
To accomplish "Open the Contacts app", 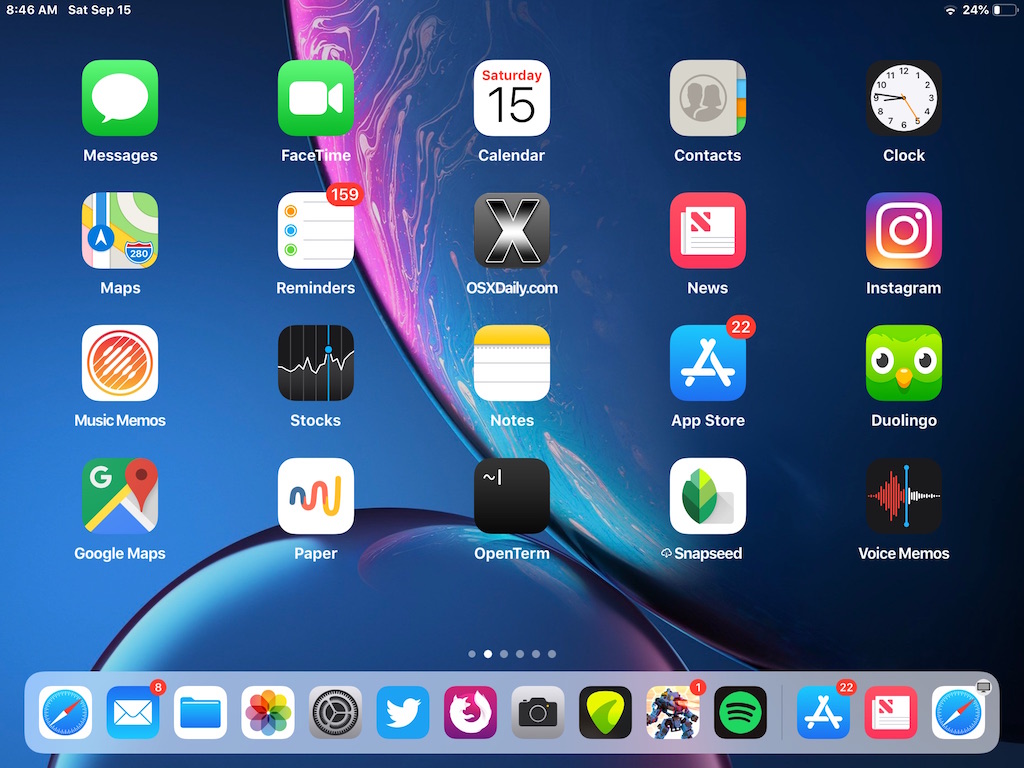I will tap(708, 98).
